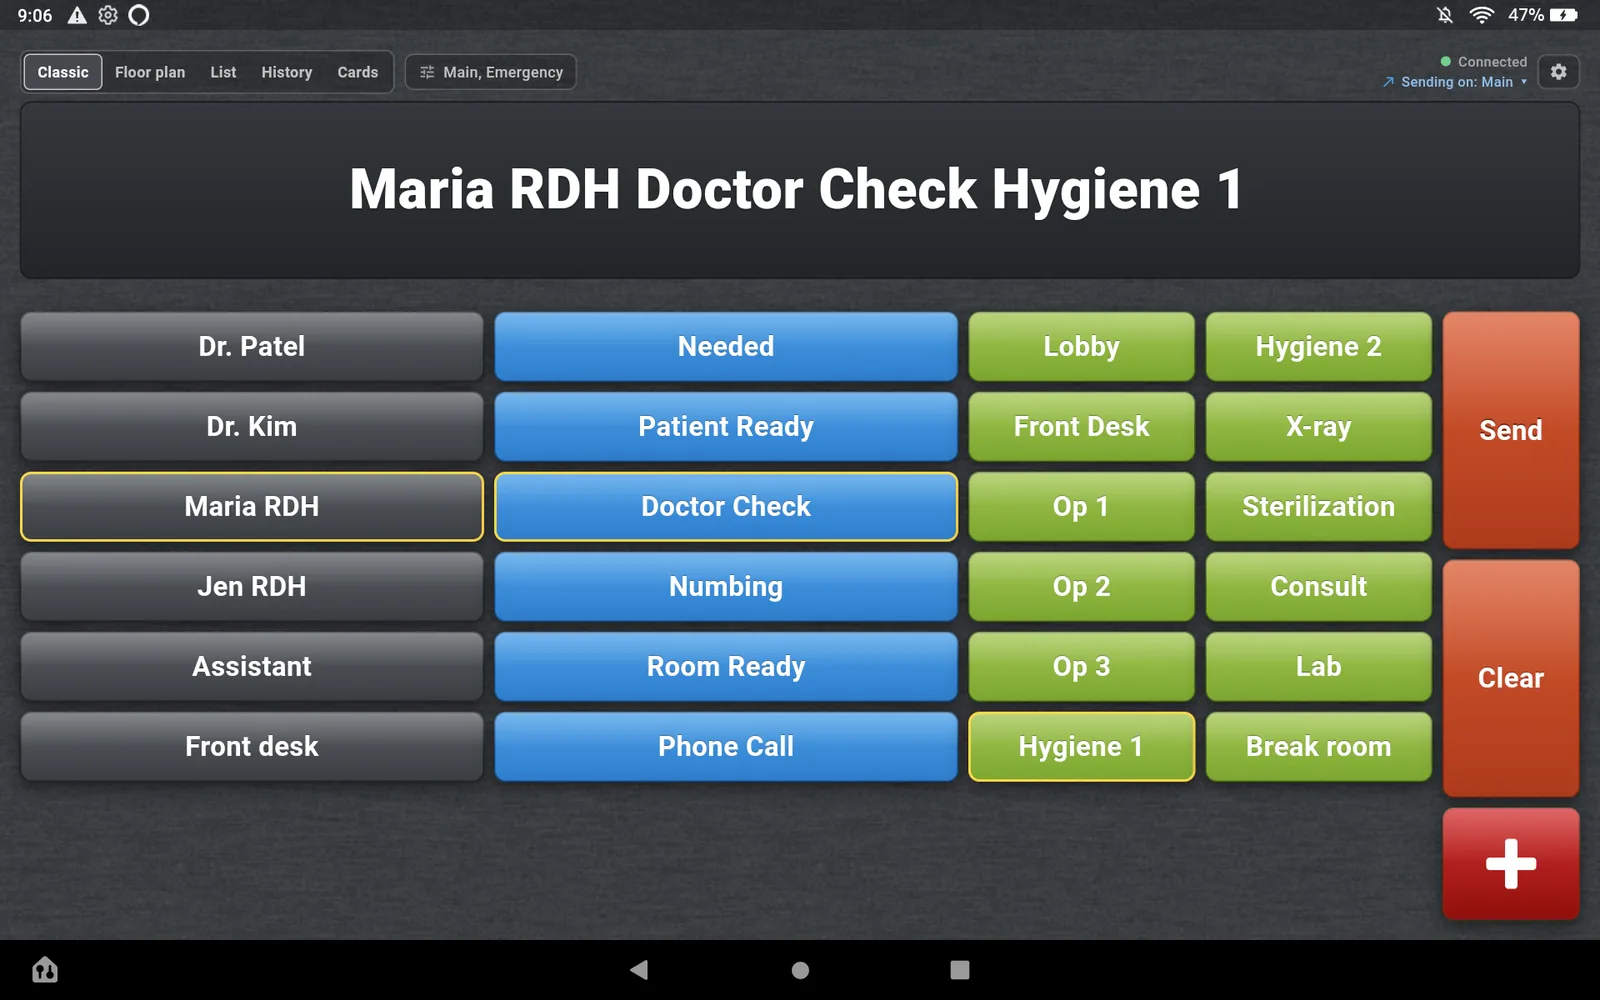Pick the Numbing action button

(x=726, y=586)
